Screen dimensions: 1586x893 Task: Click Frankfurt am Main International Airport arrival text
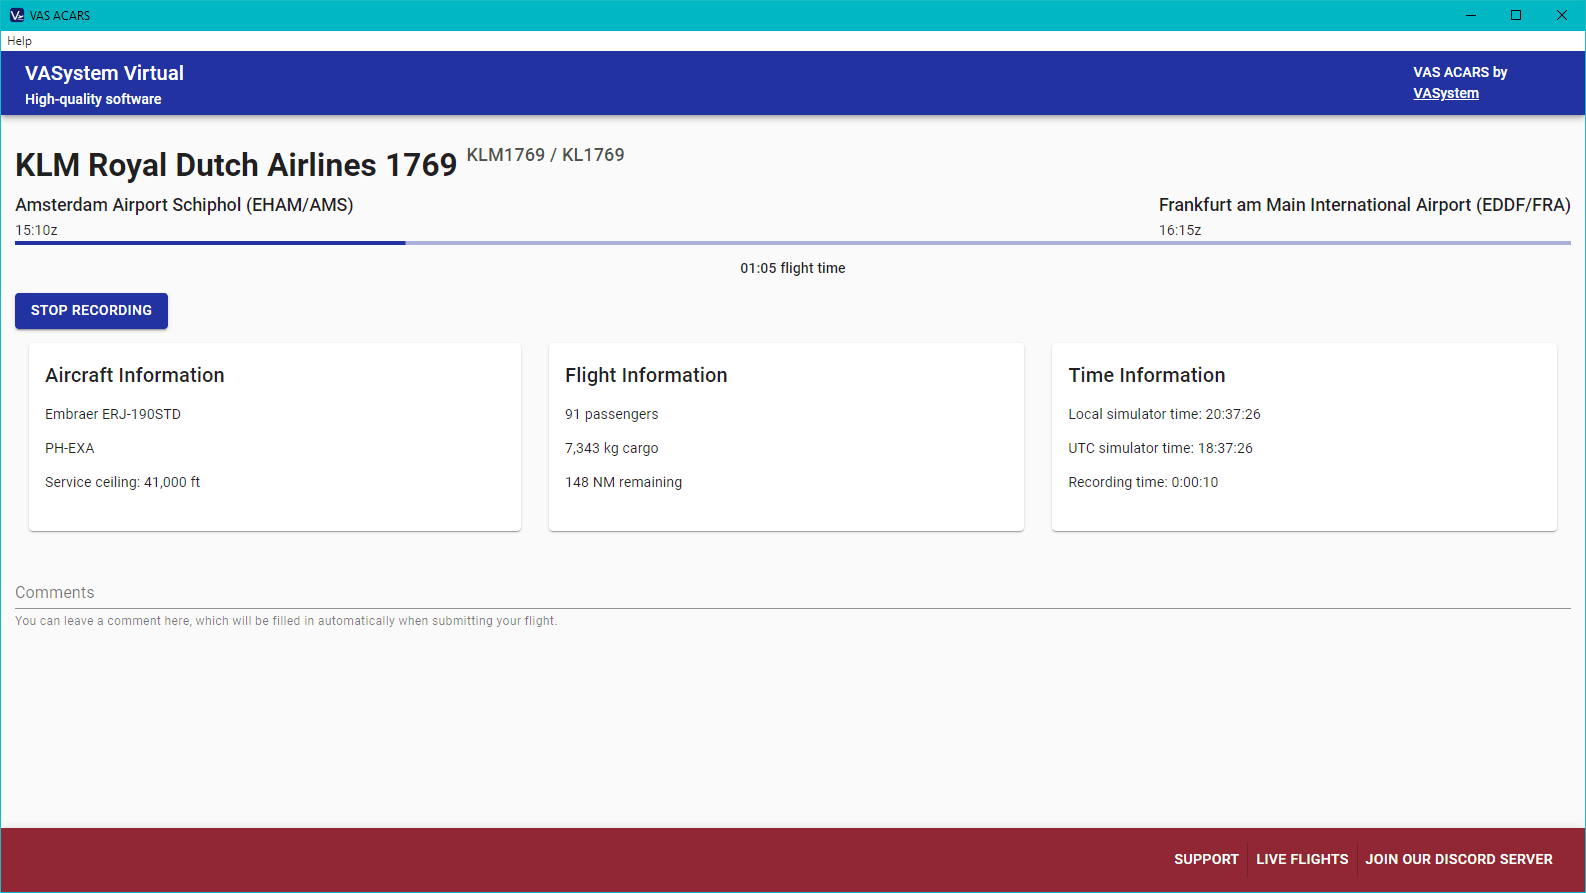pyautogui.click(x=1365, y=205)
